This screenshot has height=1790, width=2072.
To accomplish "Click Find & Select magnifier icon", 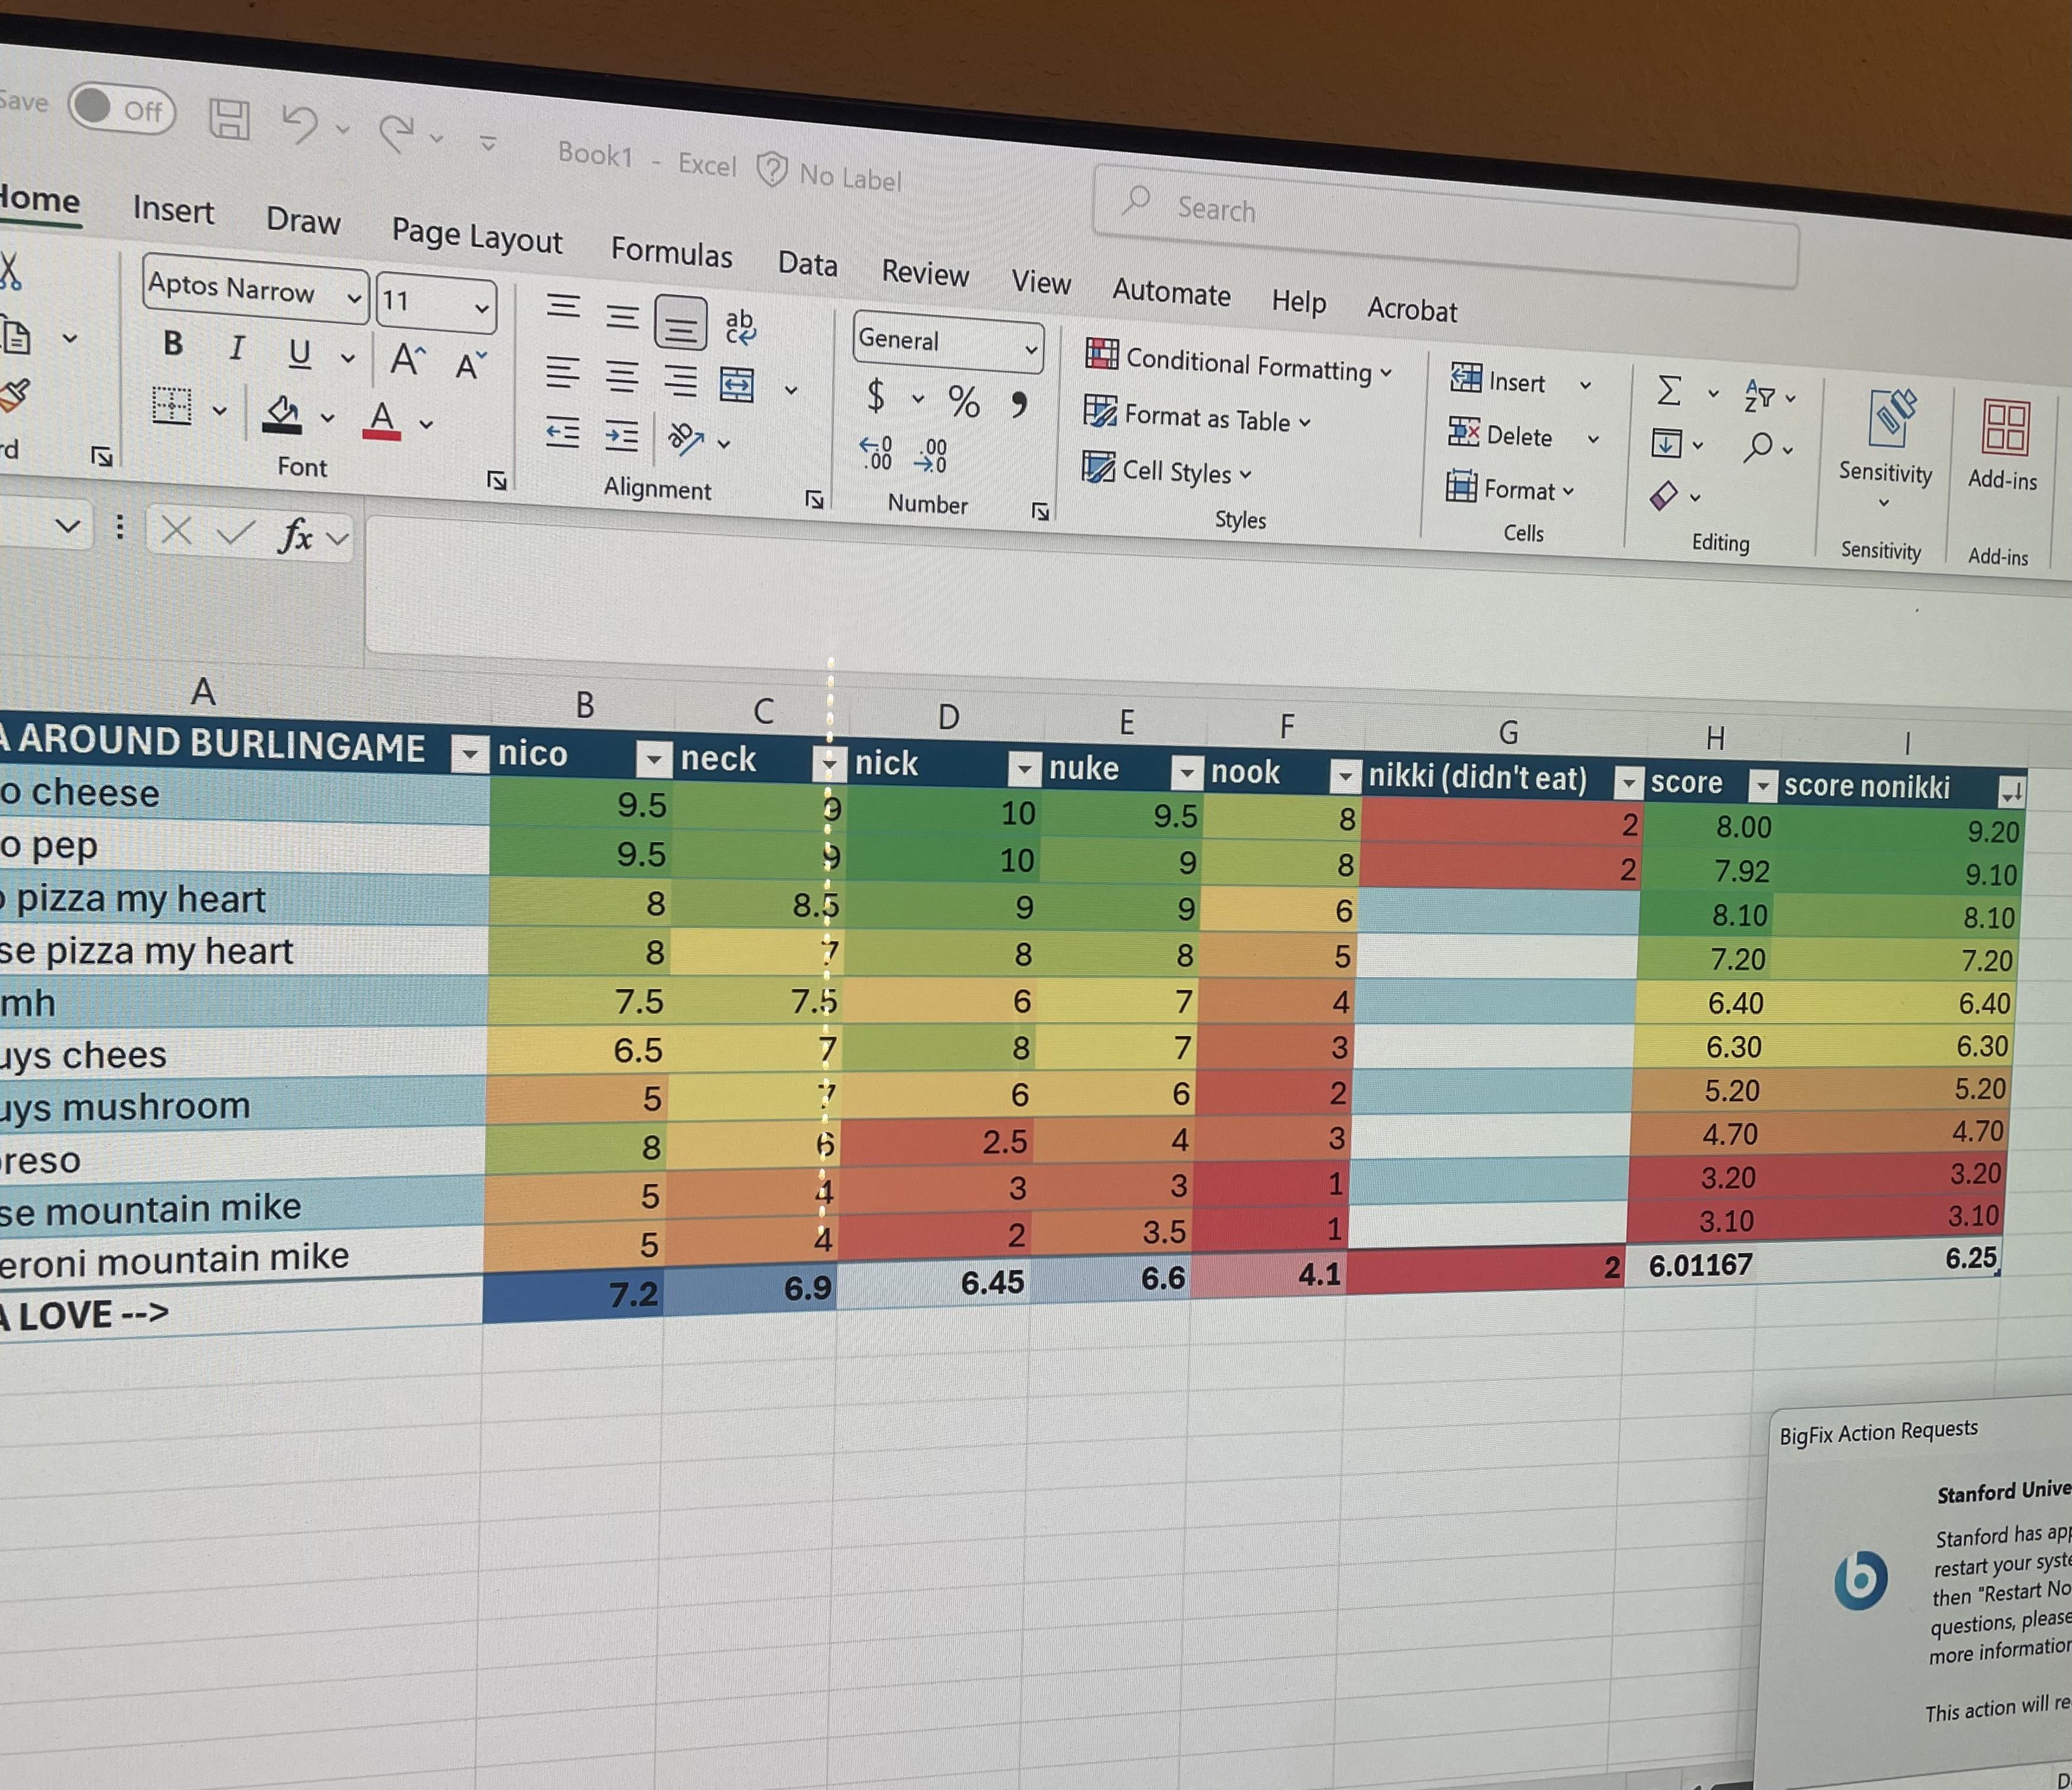I will coord(1757,448).
